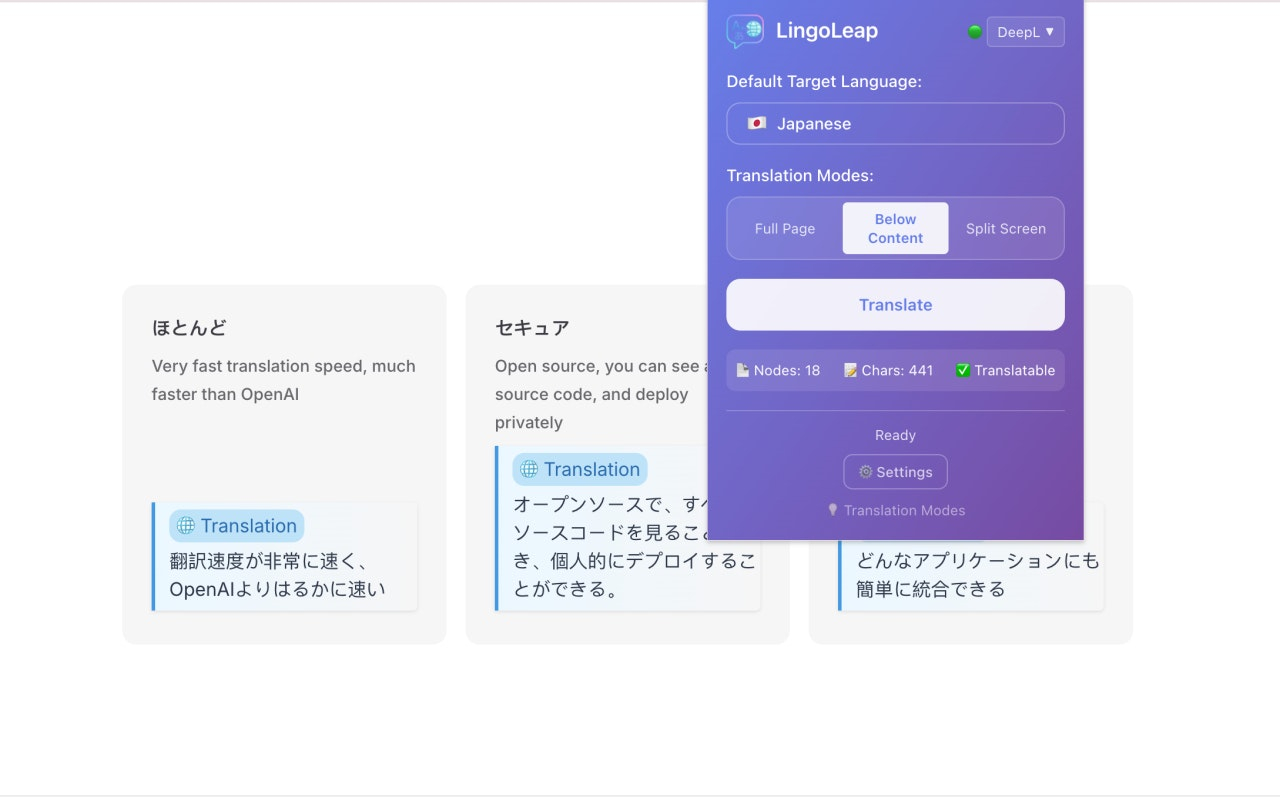Viewport: 1280px width, 800px height.
Task: Select the Below Content translation mode
Action: tap(895, 228)
